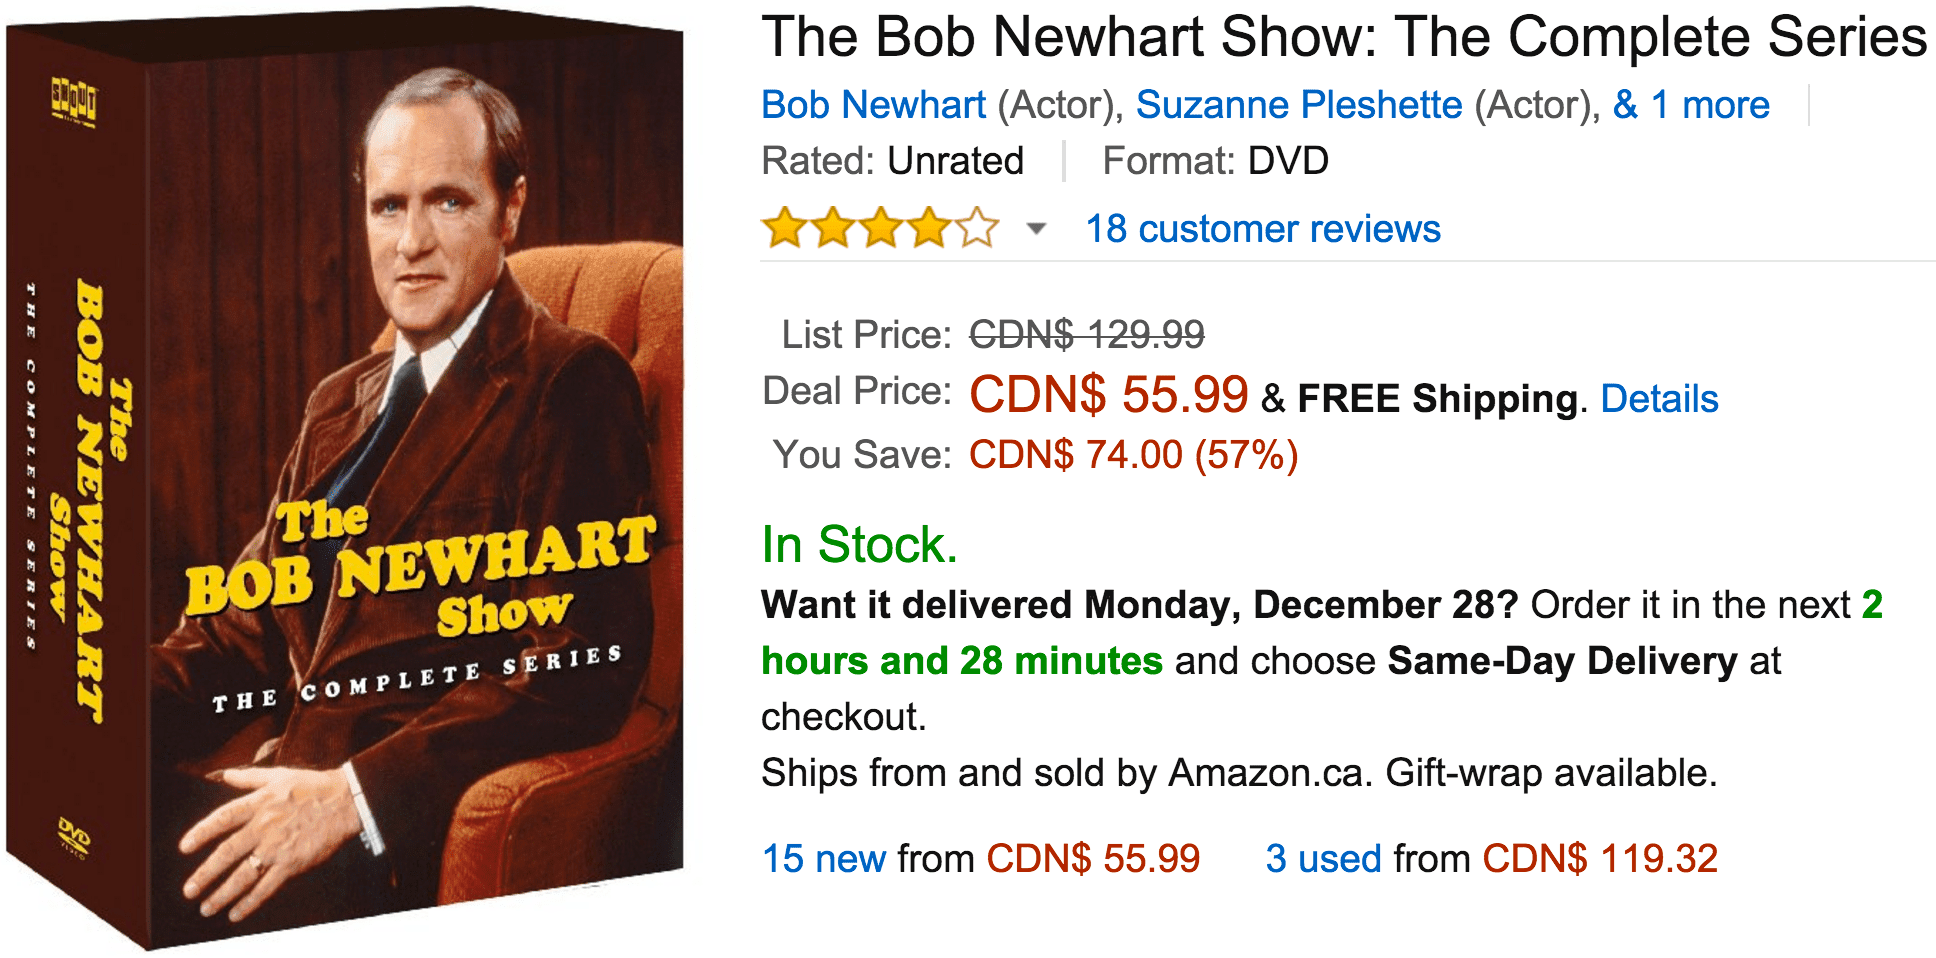The image size is (1936, 958).
Task: View the 15 new offers link
Action: (x=824, y=859)
